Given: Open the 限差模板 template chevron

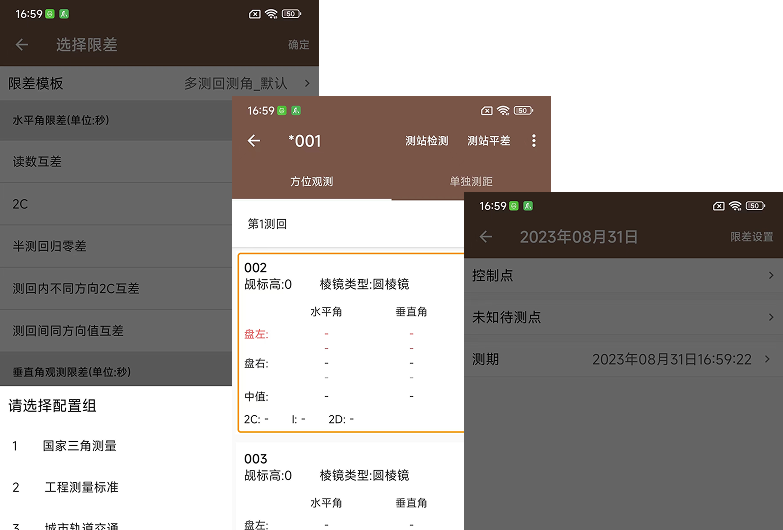Looking at the screenshot, I should 307,83.
